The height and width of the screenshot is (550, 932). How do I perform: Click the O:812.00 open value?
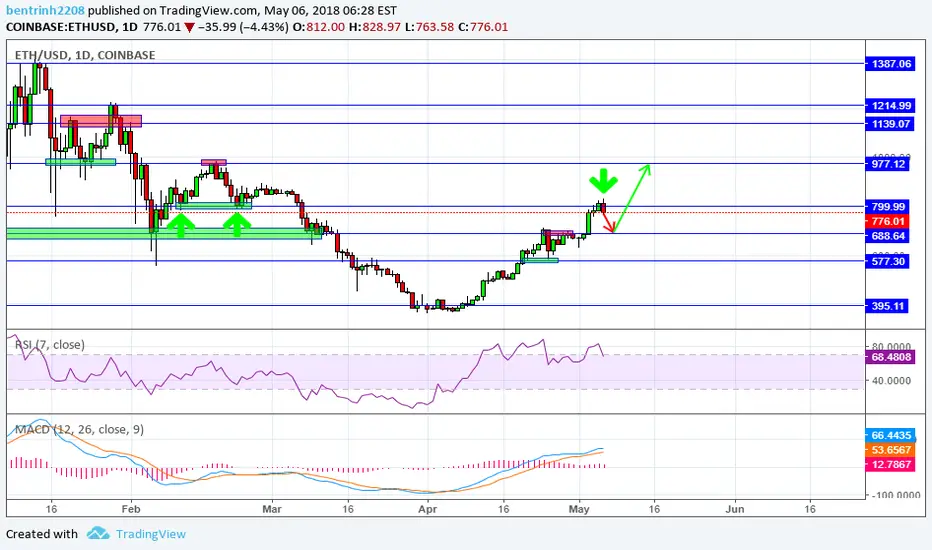click(319, 27)
